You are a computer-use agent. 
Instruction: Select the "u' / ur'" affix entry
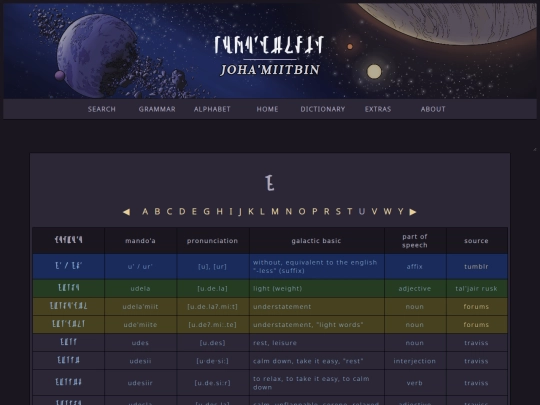pyautogui.click(x=140, y=267)
